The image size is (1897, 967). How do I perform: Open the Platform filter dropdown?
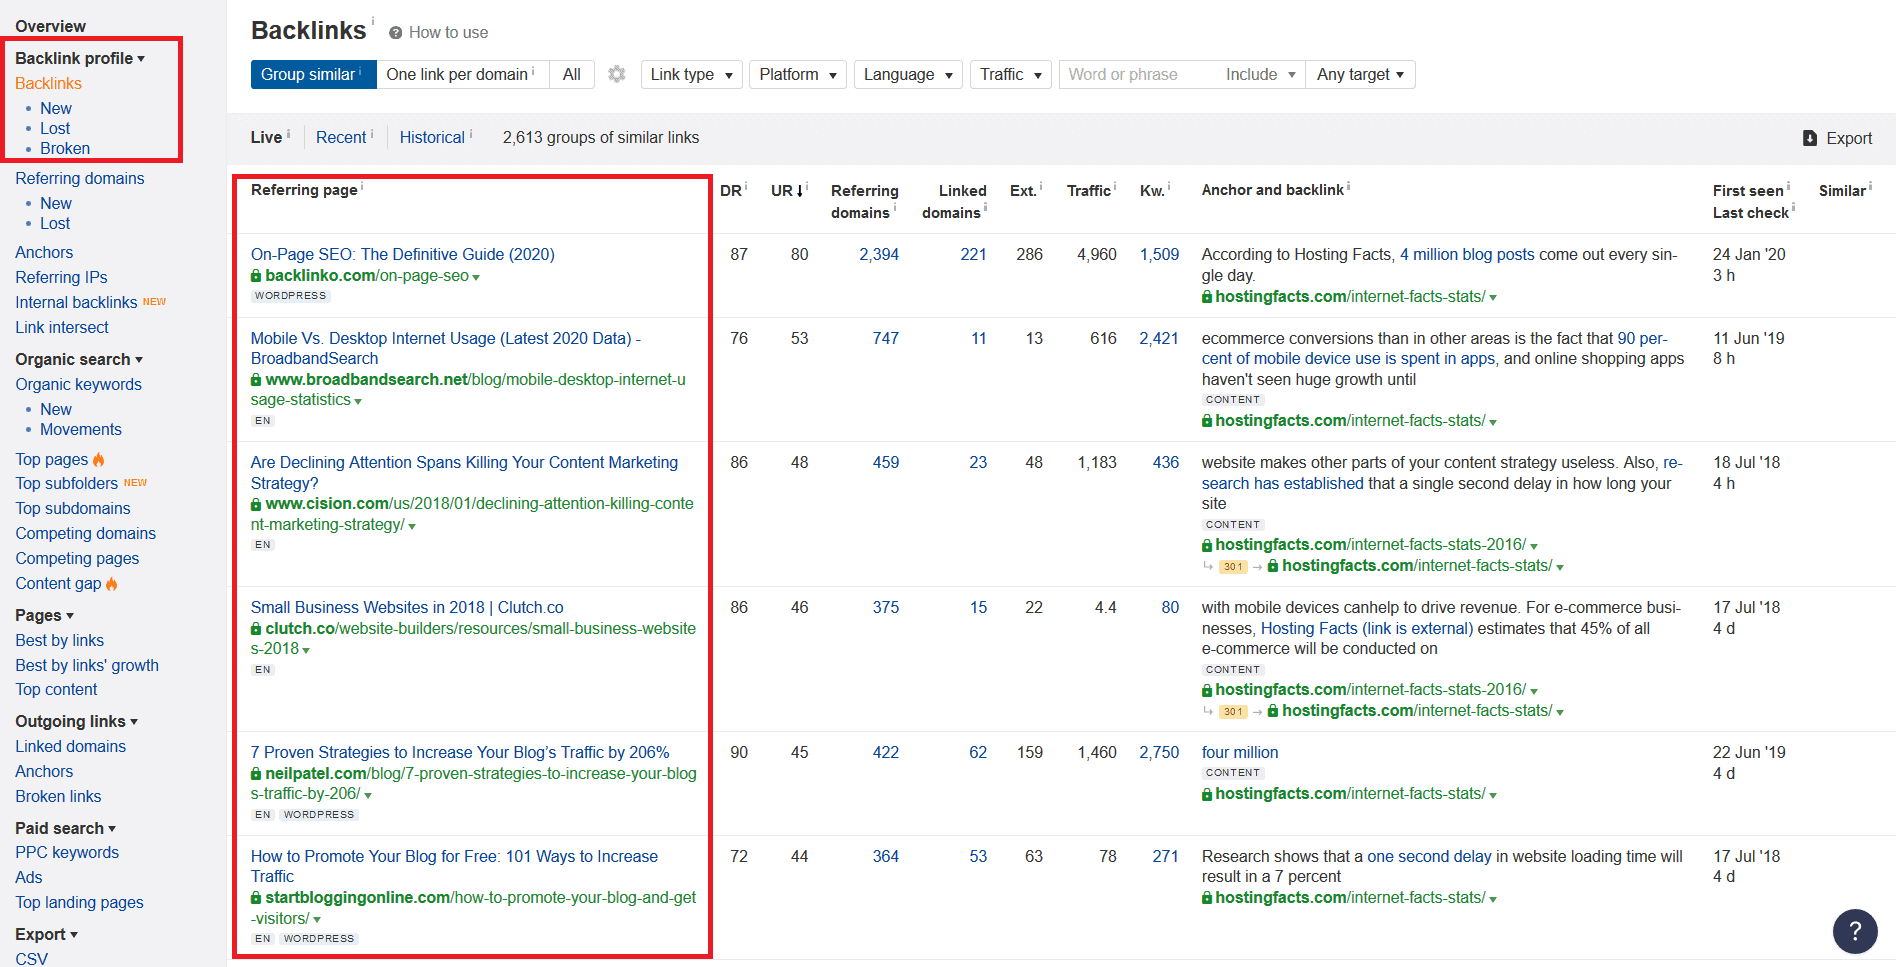798,74
